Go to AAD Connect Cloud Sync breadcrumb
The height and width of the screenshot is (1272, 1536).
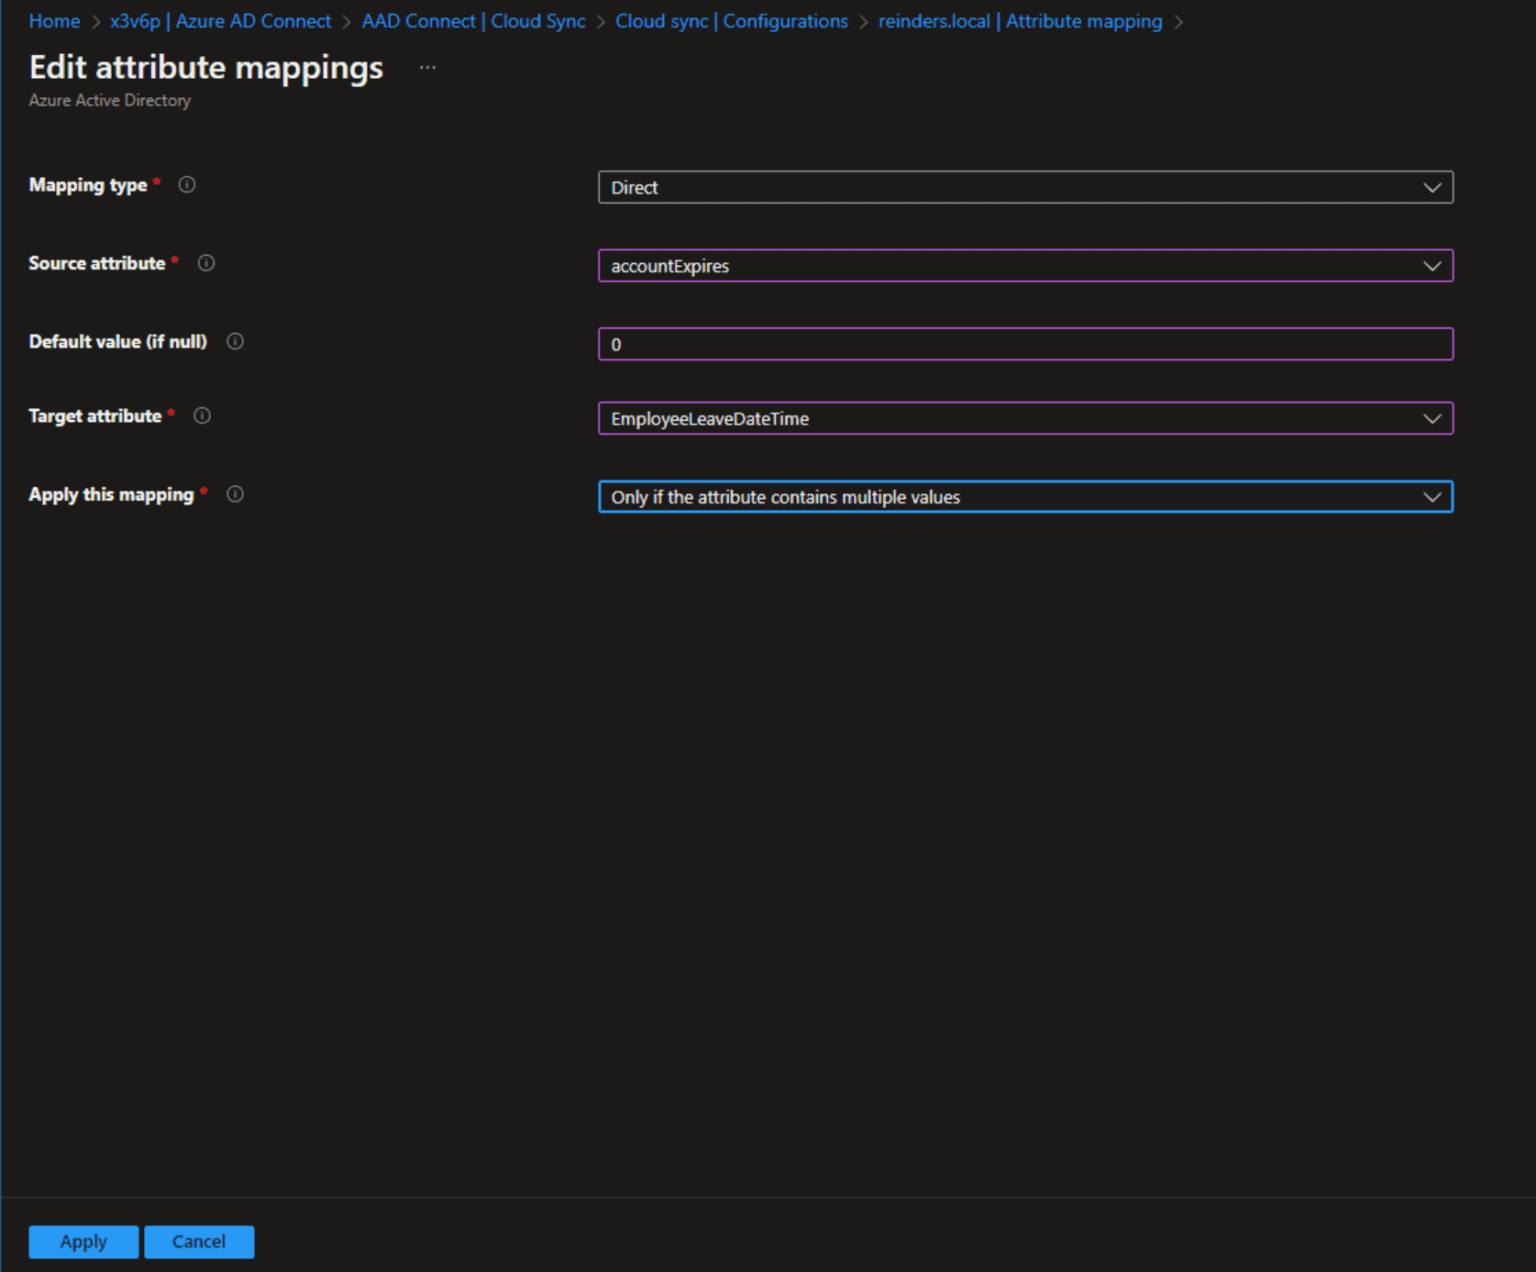coord(474,21)
